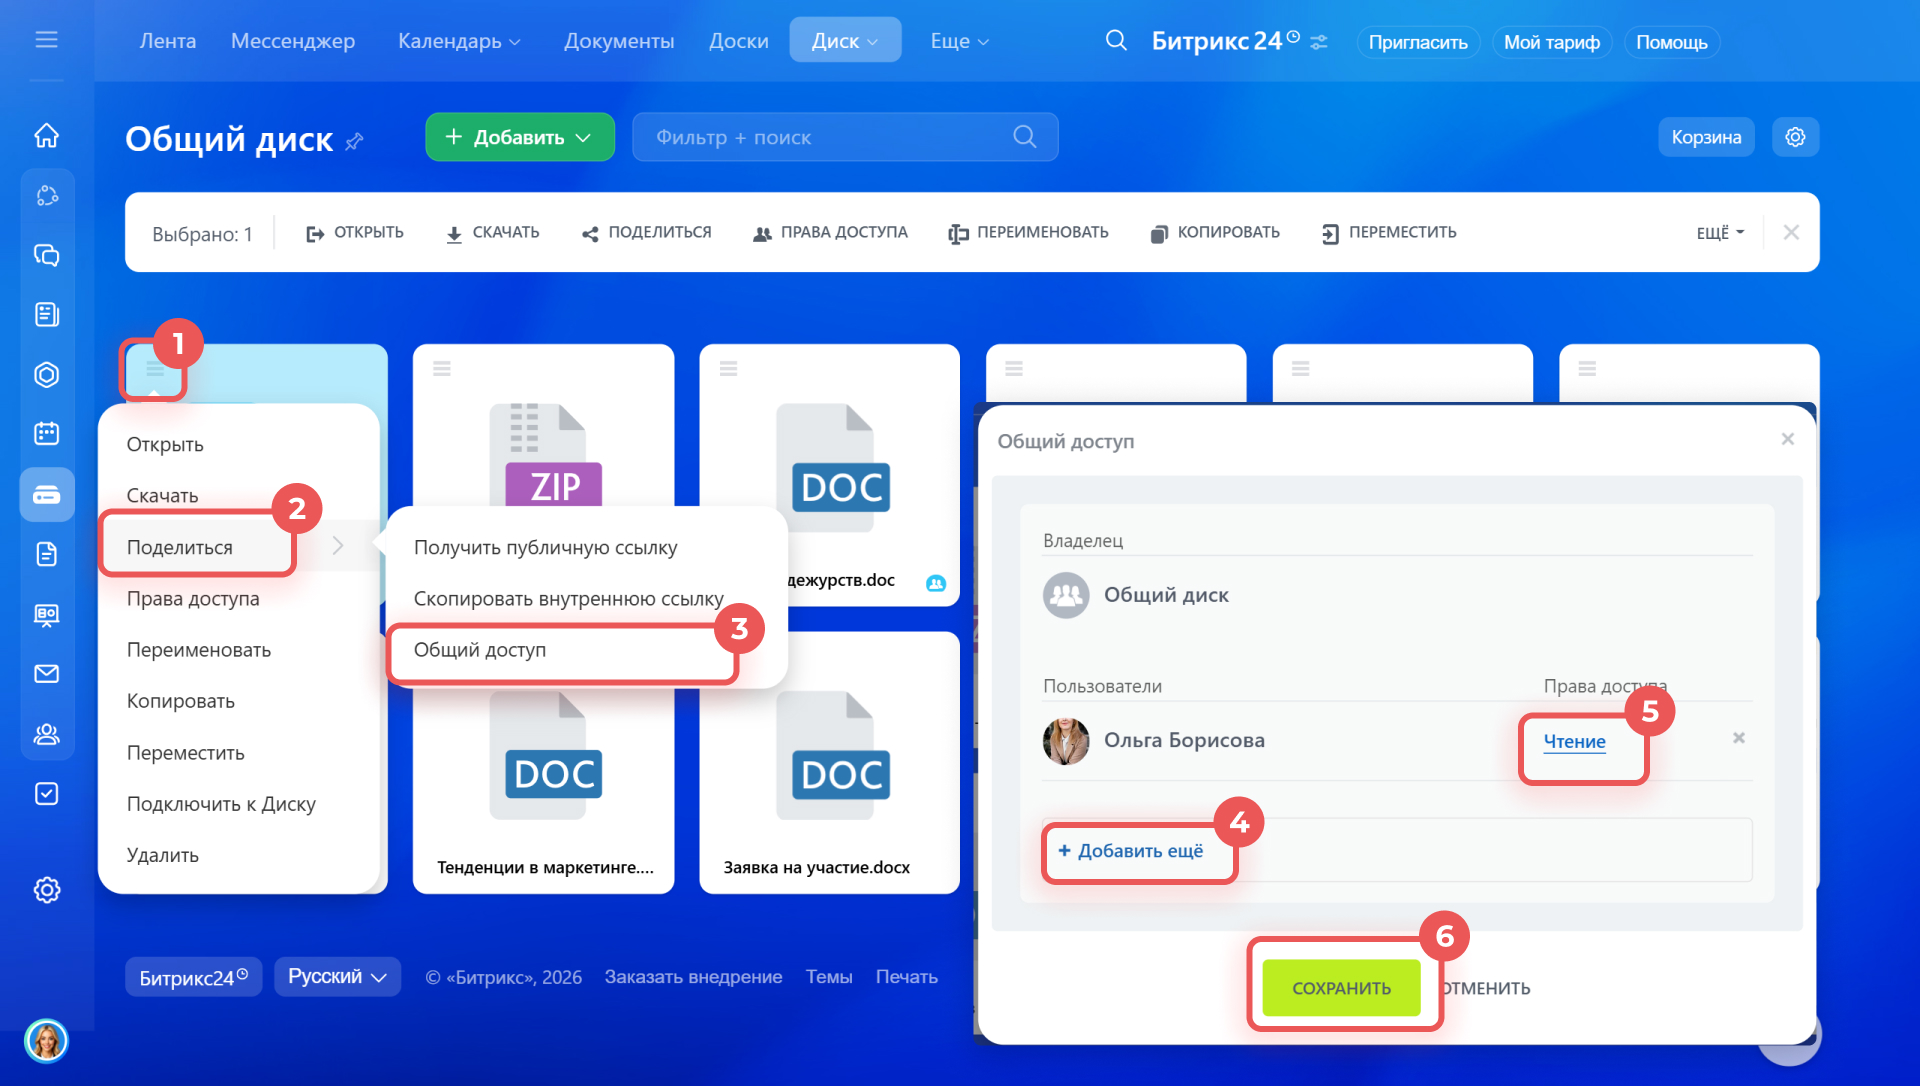Click СКАЧАТЬ in the selection toolbar
Image resolution: width=1920 pixels, height=1086 pixels.
pyautogui.click(x=493, y=233)
